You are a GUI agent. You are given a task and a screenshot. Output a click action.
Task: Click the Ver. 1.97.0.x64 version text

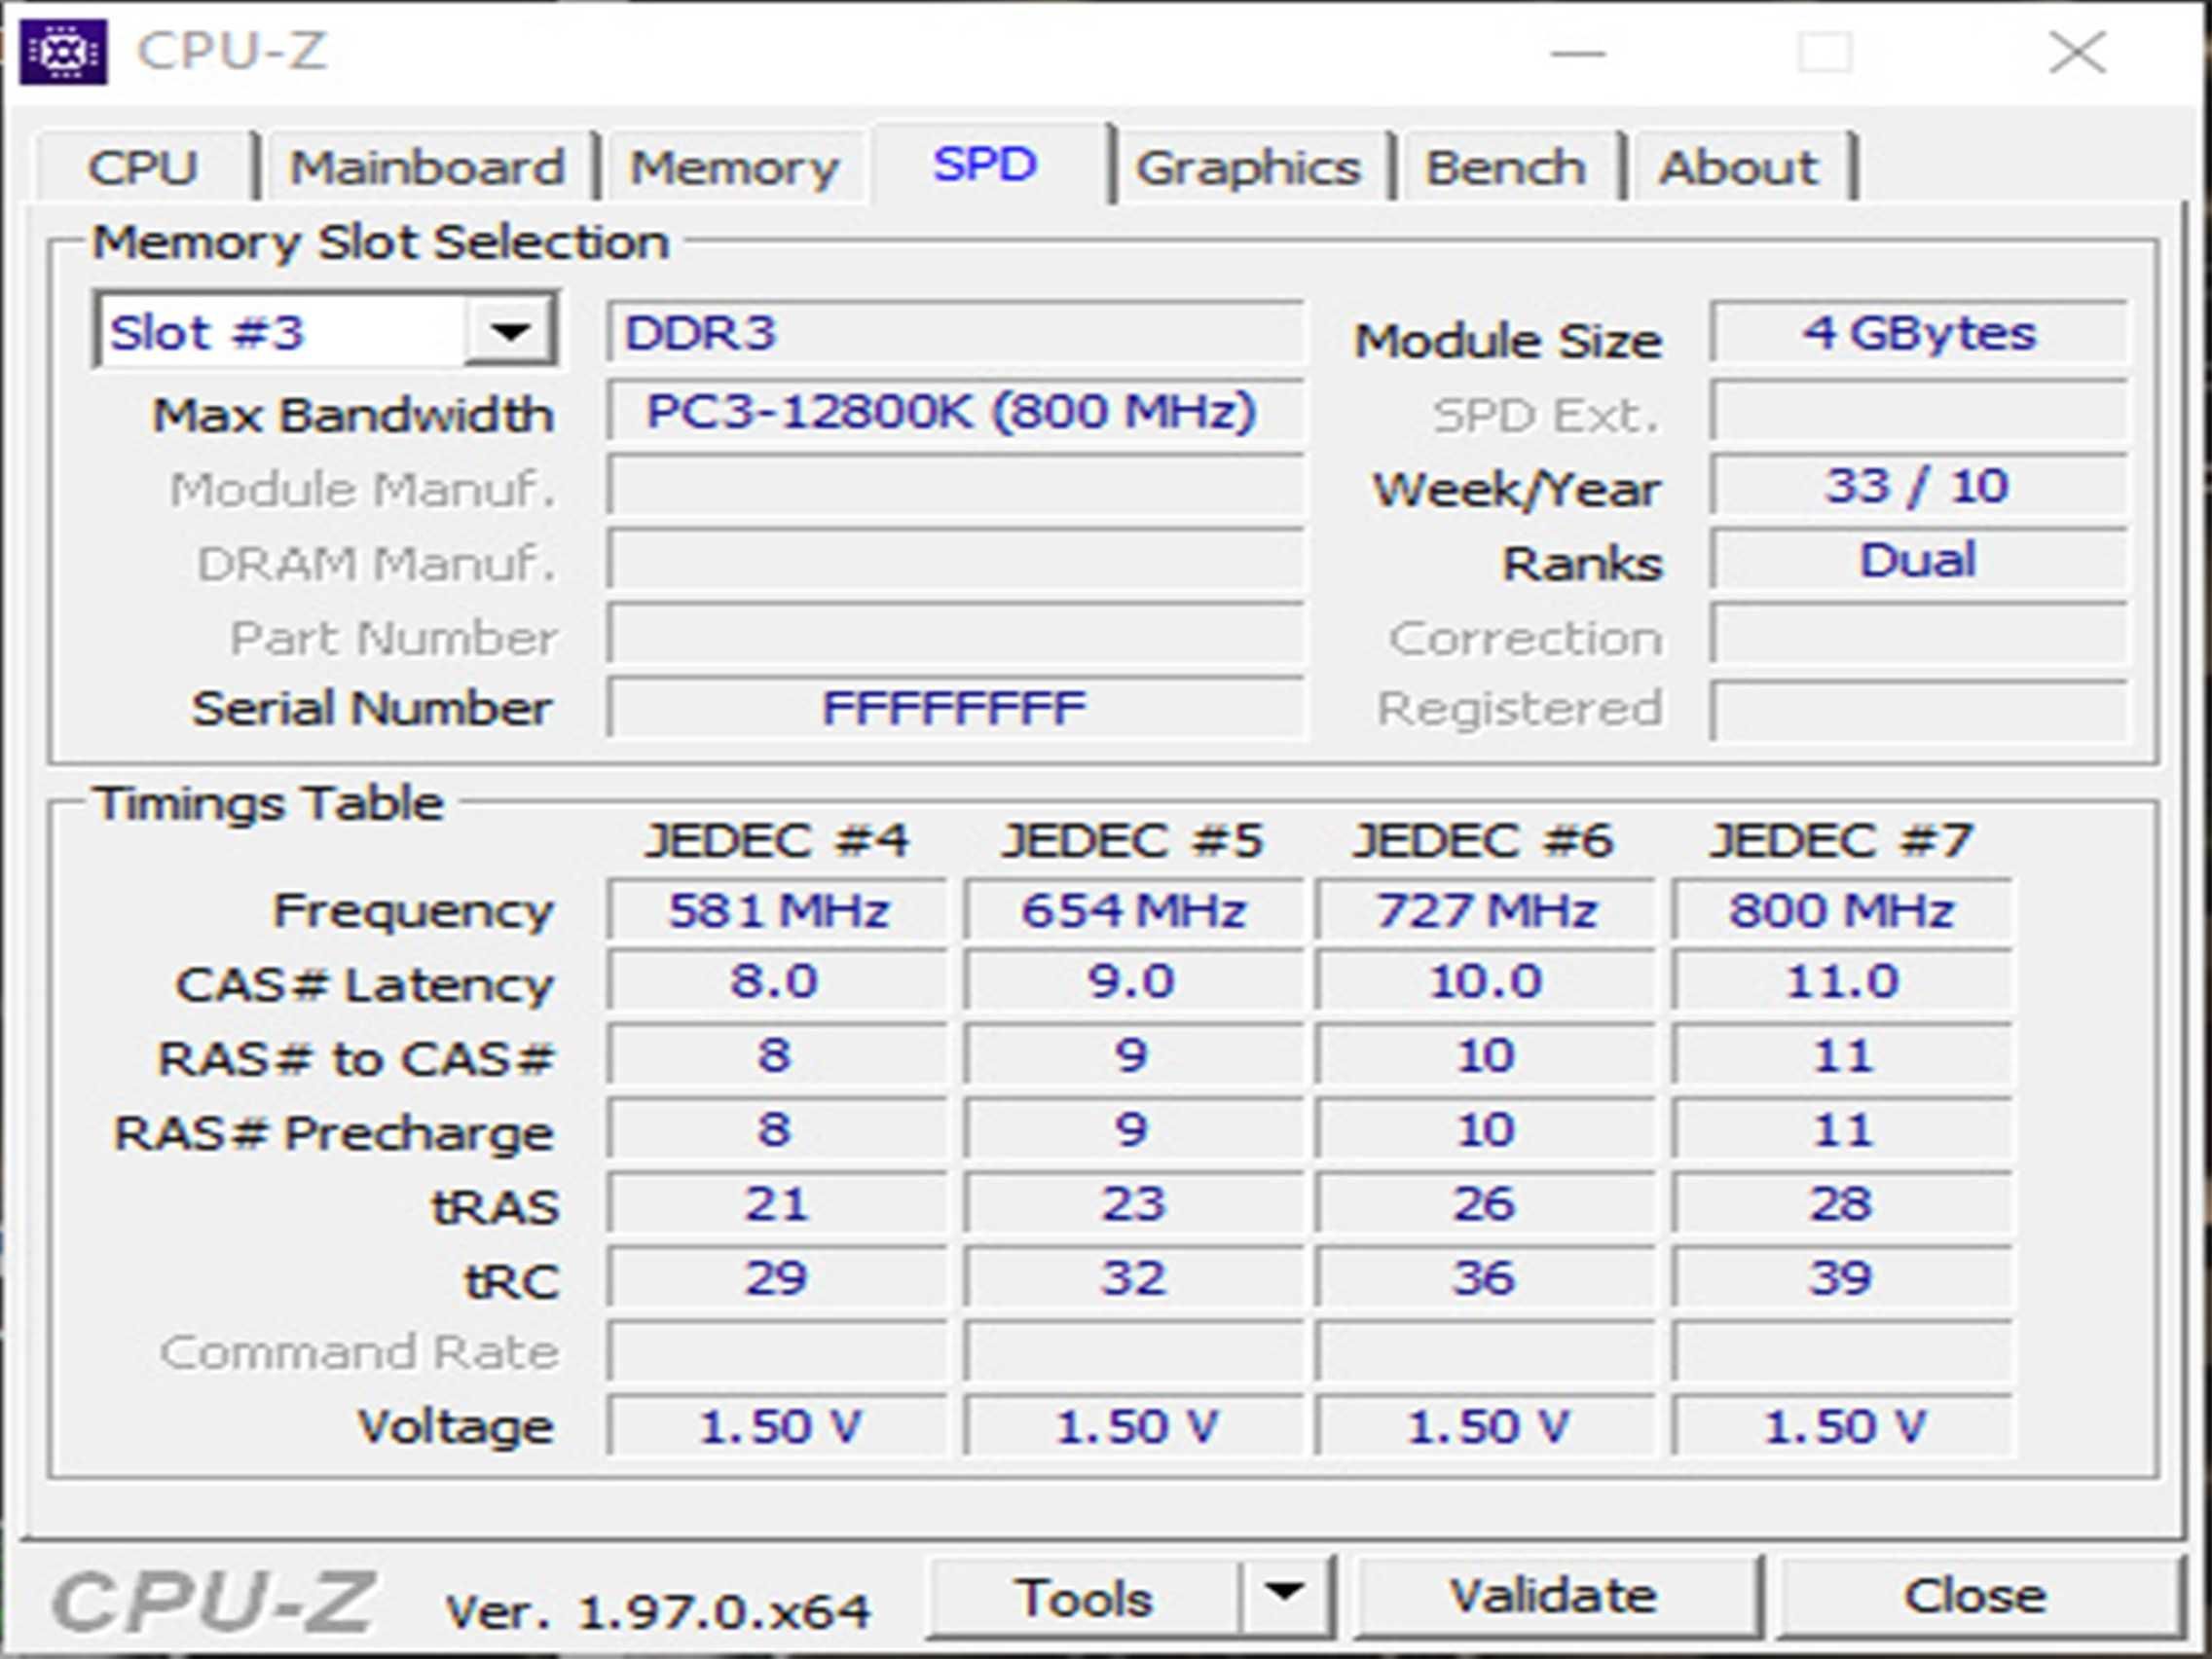[x=658, y=1611]
